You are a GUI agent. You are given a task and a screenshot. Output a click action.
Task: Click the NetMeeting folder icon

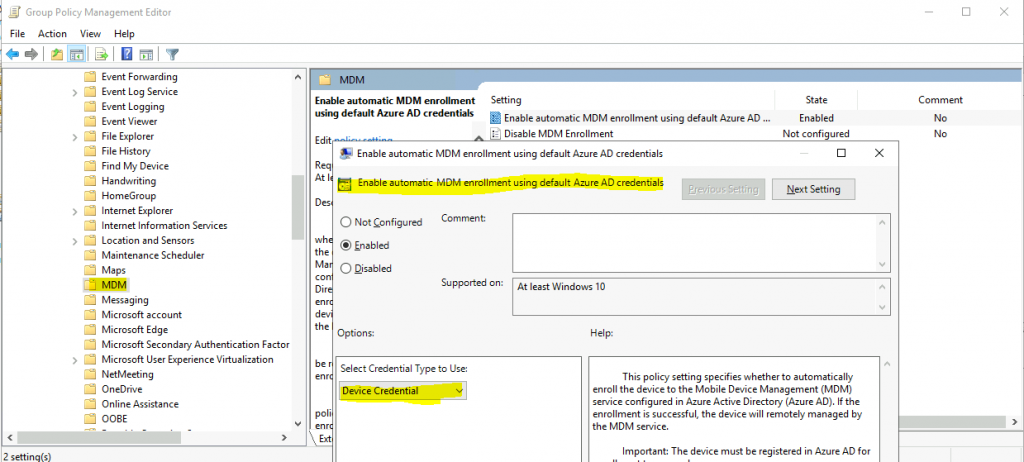(x=90, y=374)
